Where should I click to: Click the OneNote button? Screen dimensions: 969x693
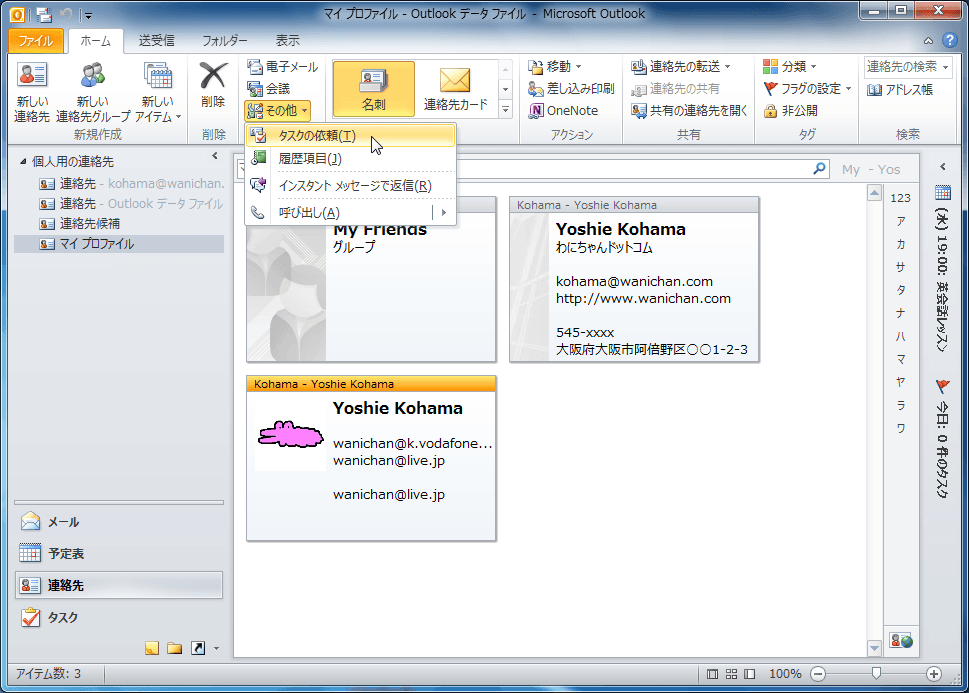564,111
